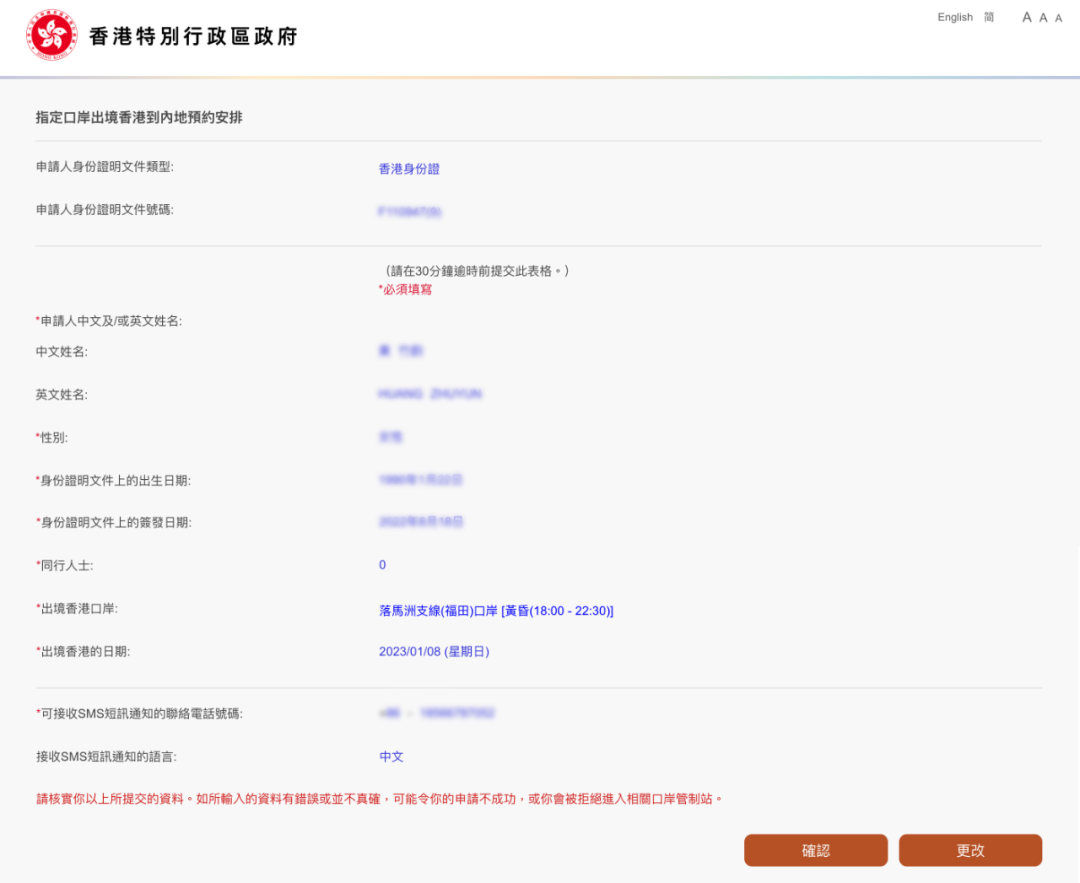Click the 香港特別行政區政府 header title
Viewport: 1080px width, 883px height.
pos(194,37)
